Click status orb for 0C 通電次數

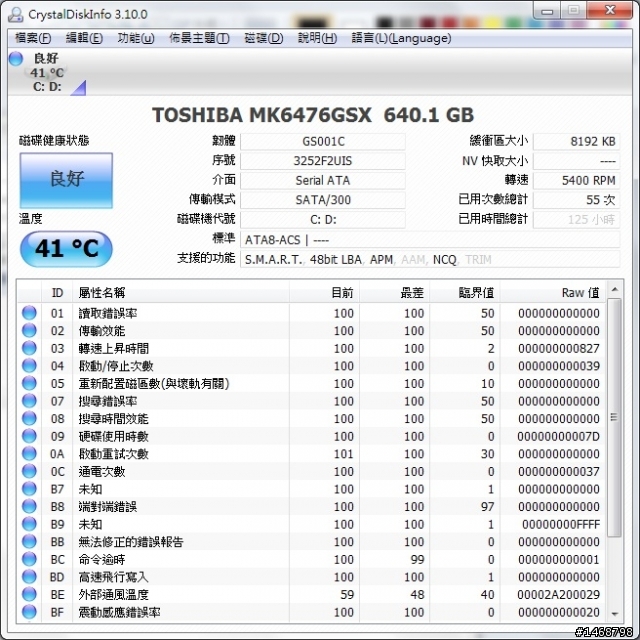tap(29, 471)
